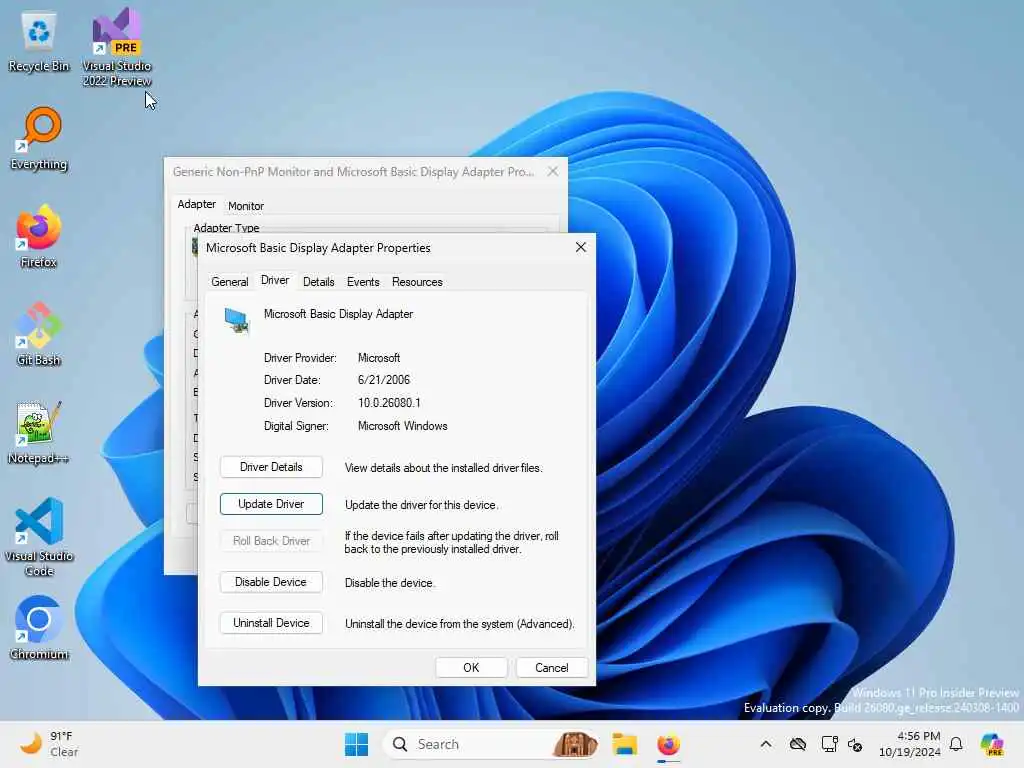Select the Chromium desktop icon

(x=39, y=628)
